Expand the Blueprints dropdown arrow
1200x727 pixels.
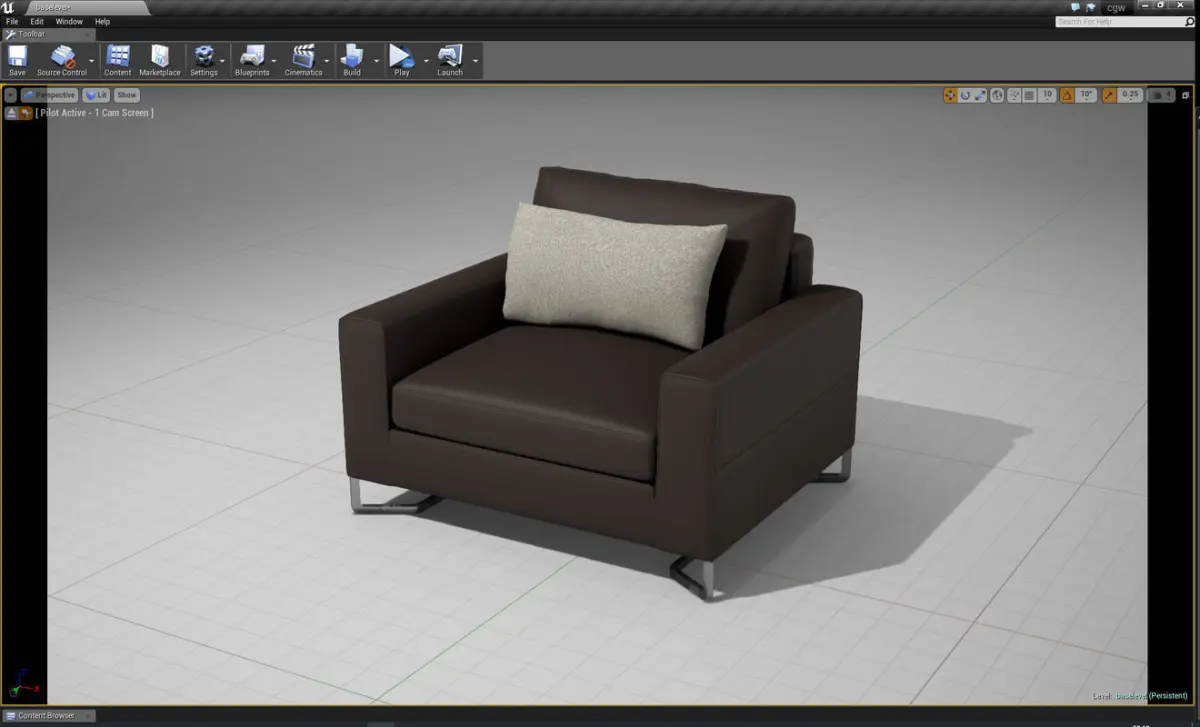274,60
